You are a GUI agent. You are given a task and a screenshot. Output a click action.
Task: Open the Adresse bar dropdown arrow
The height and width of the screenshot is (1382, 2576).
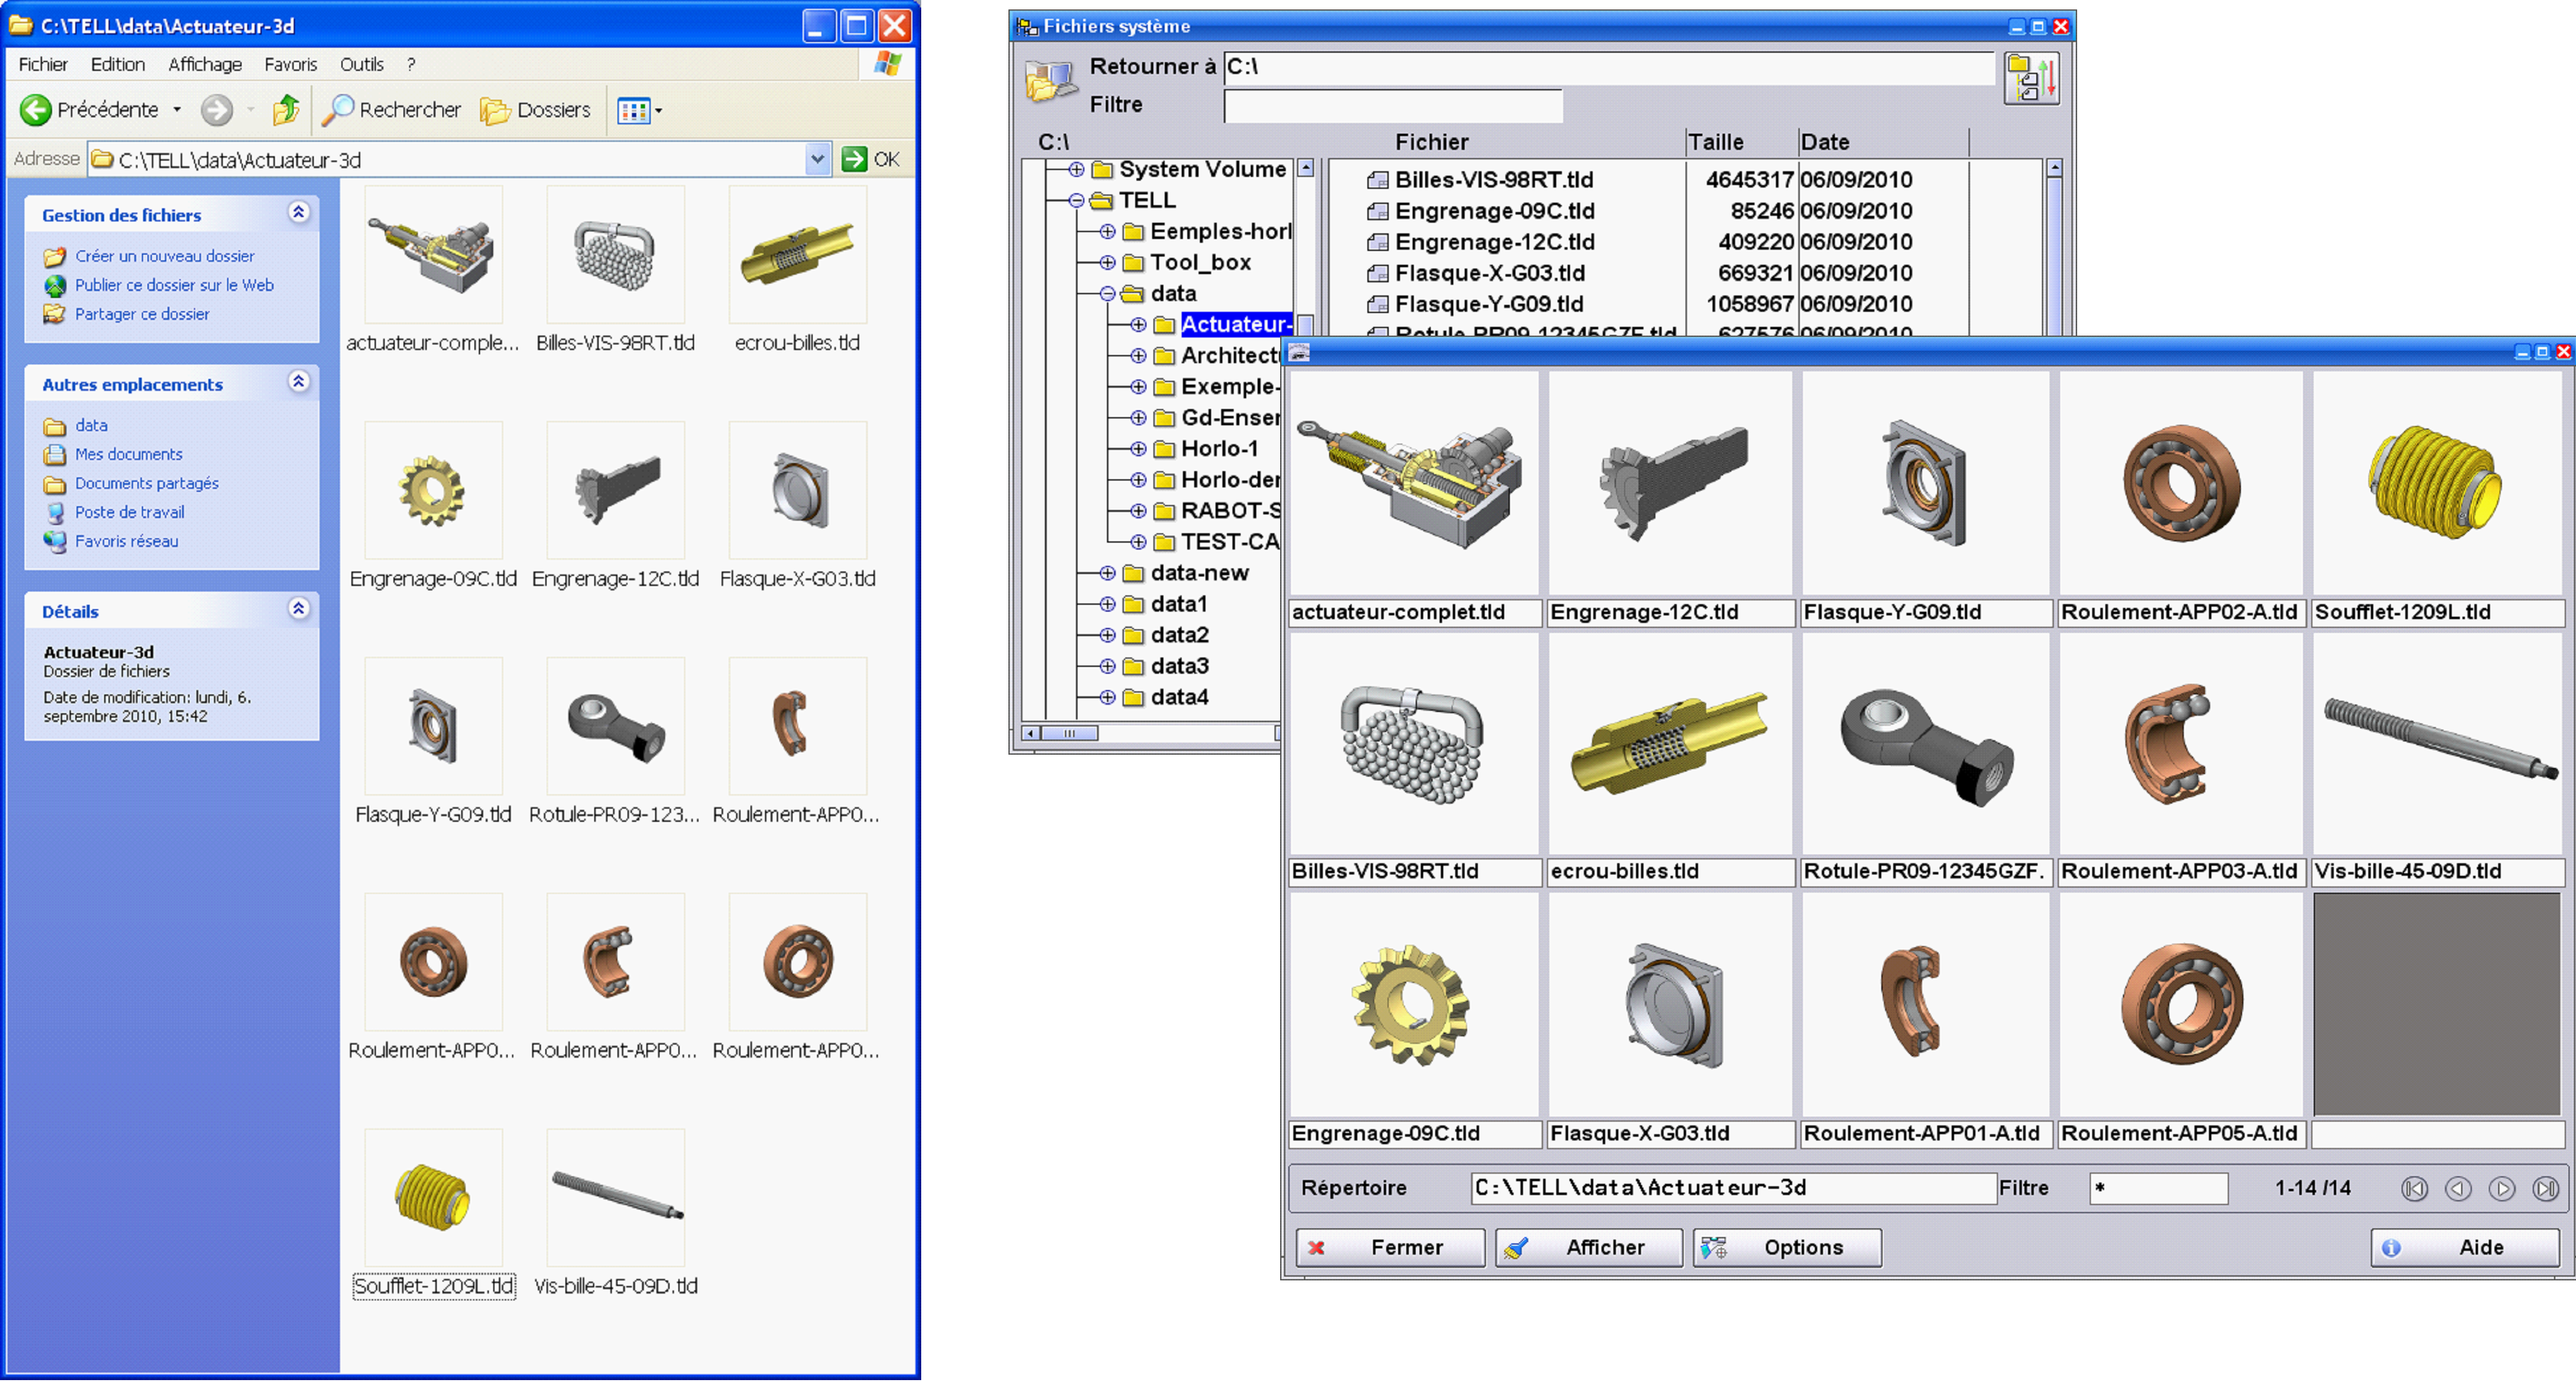(817, 159)
